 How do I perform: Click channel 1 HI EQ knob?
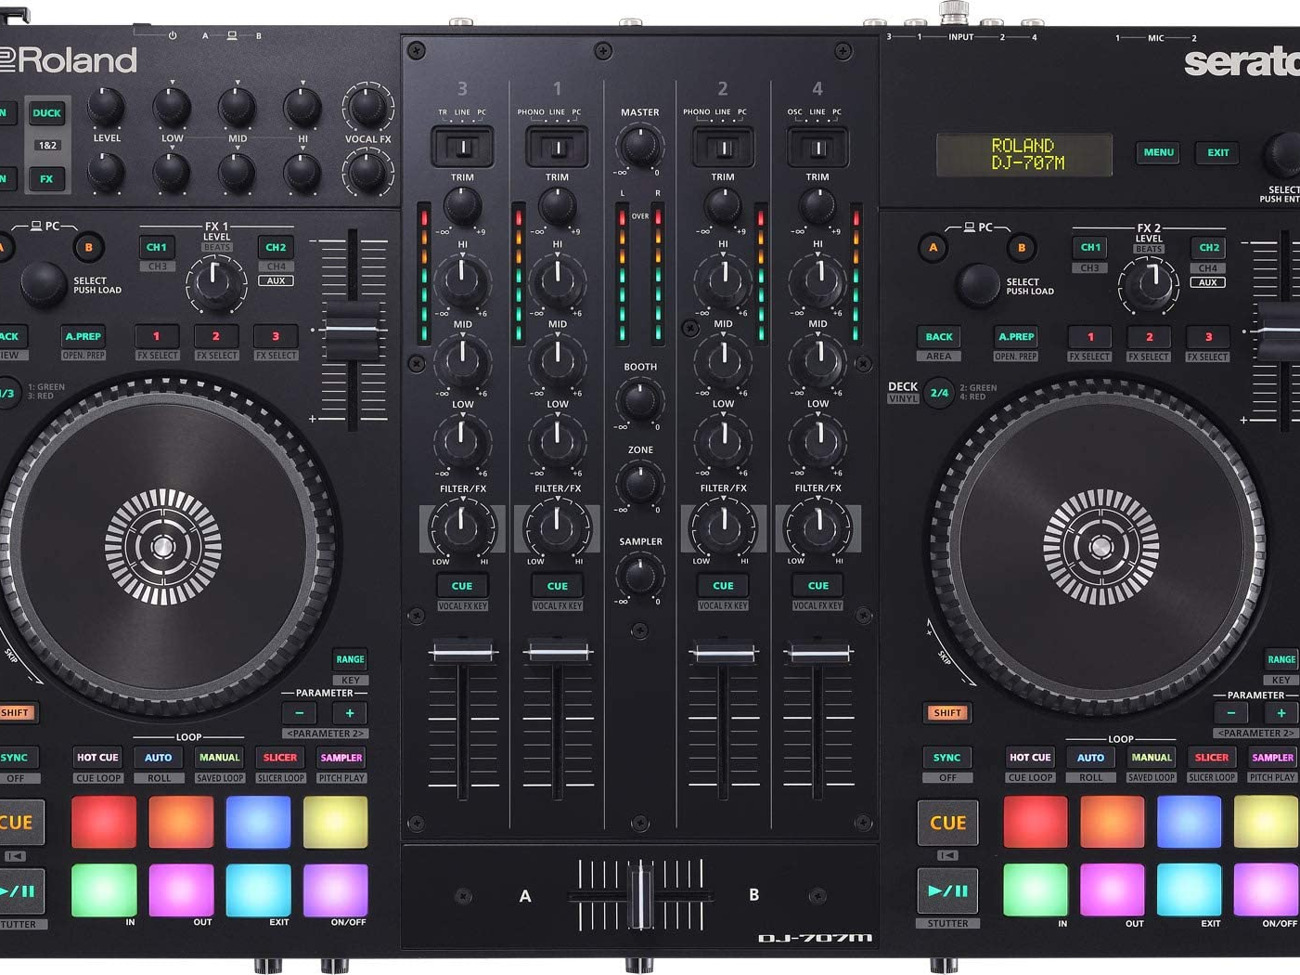coord(557,281)
